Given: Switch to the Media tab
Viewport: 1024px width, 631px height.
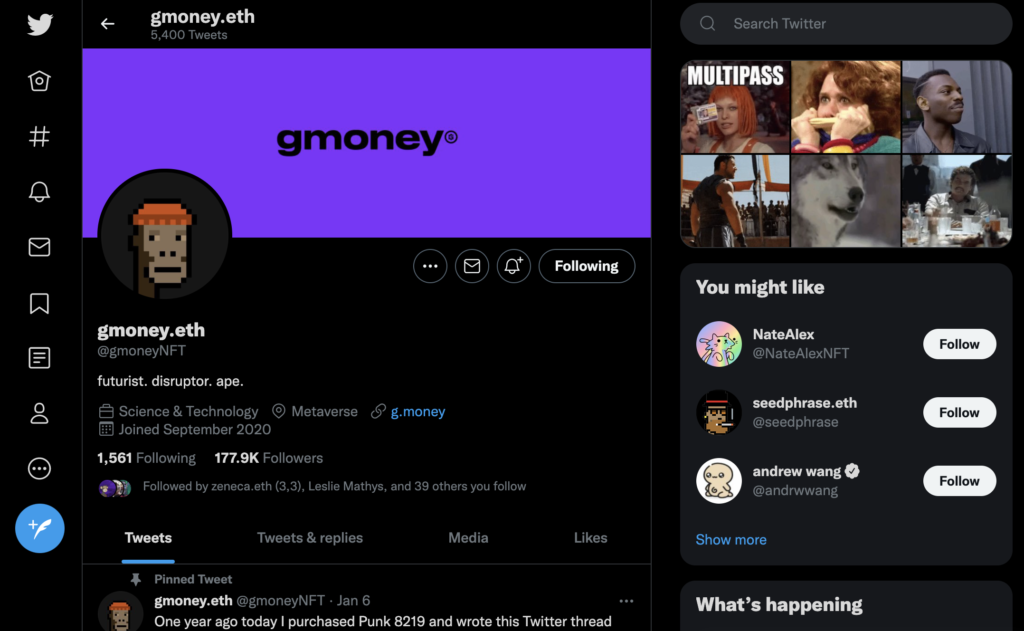Looking at the screenshot, I should [468, 538].
